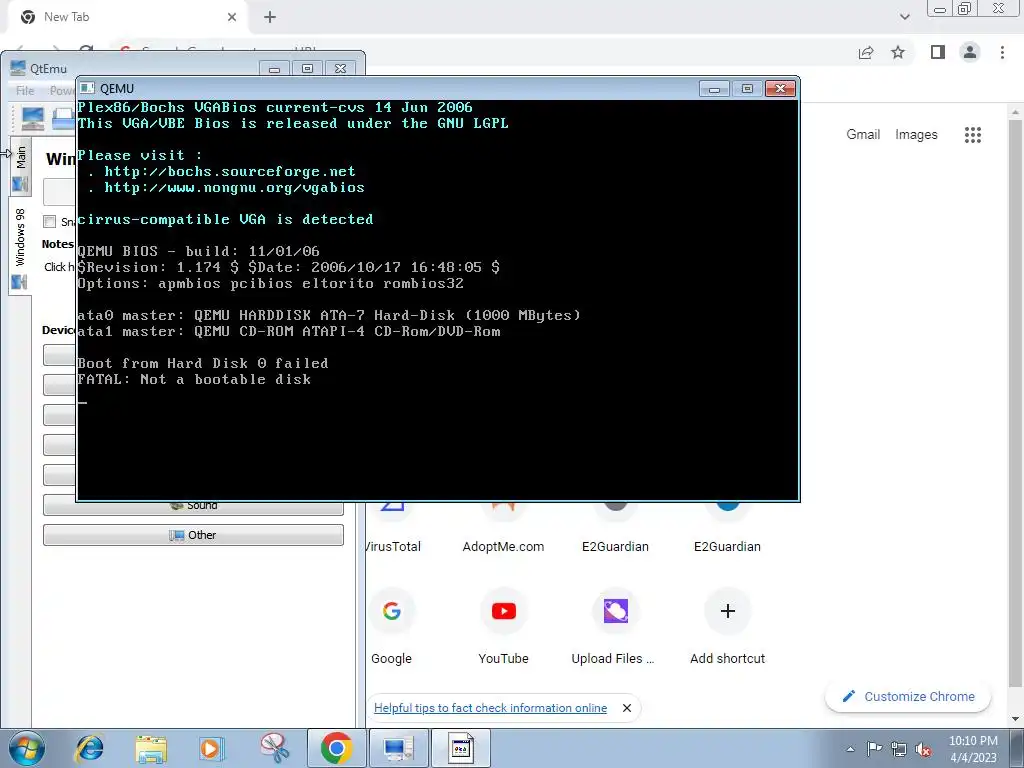Click the text 'FATAL: Not a bootable disk'
The height and width of the screenshot is (768, 1024).
coord(194,379)
